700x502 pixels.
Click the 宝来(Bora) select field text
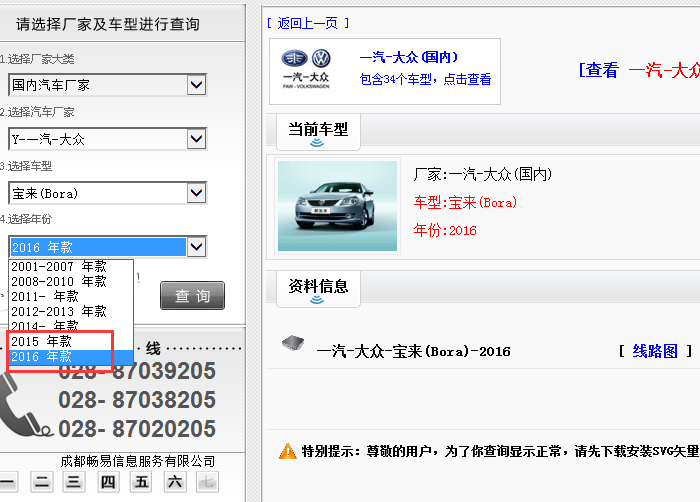coord(45,193)
